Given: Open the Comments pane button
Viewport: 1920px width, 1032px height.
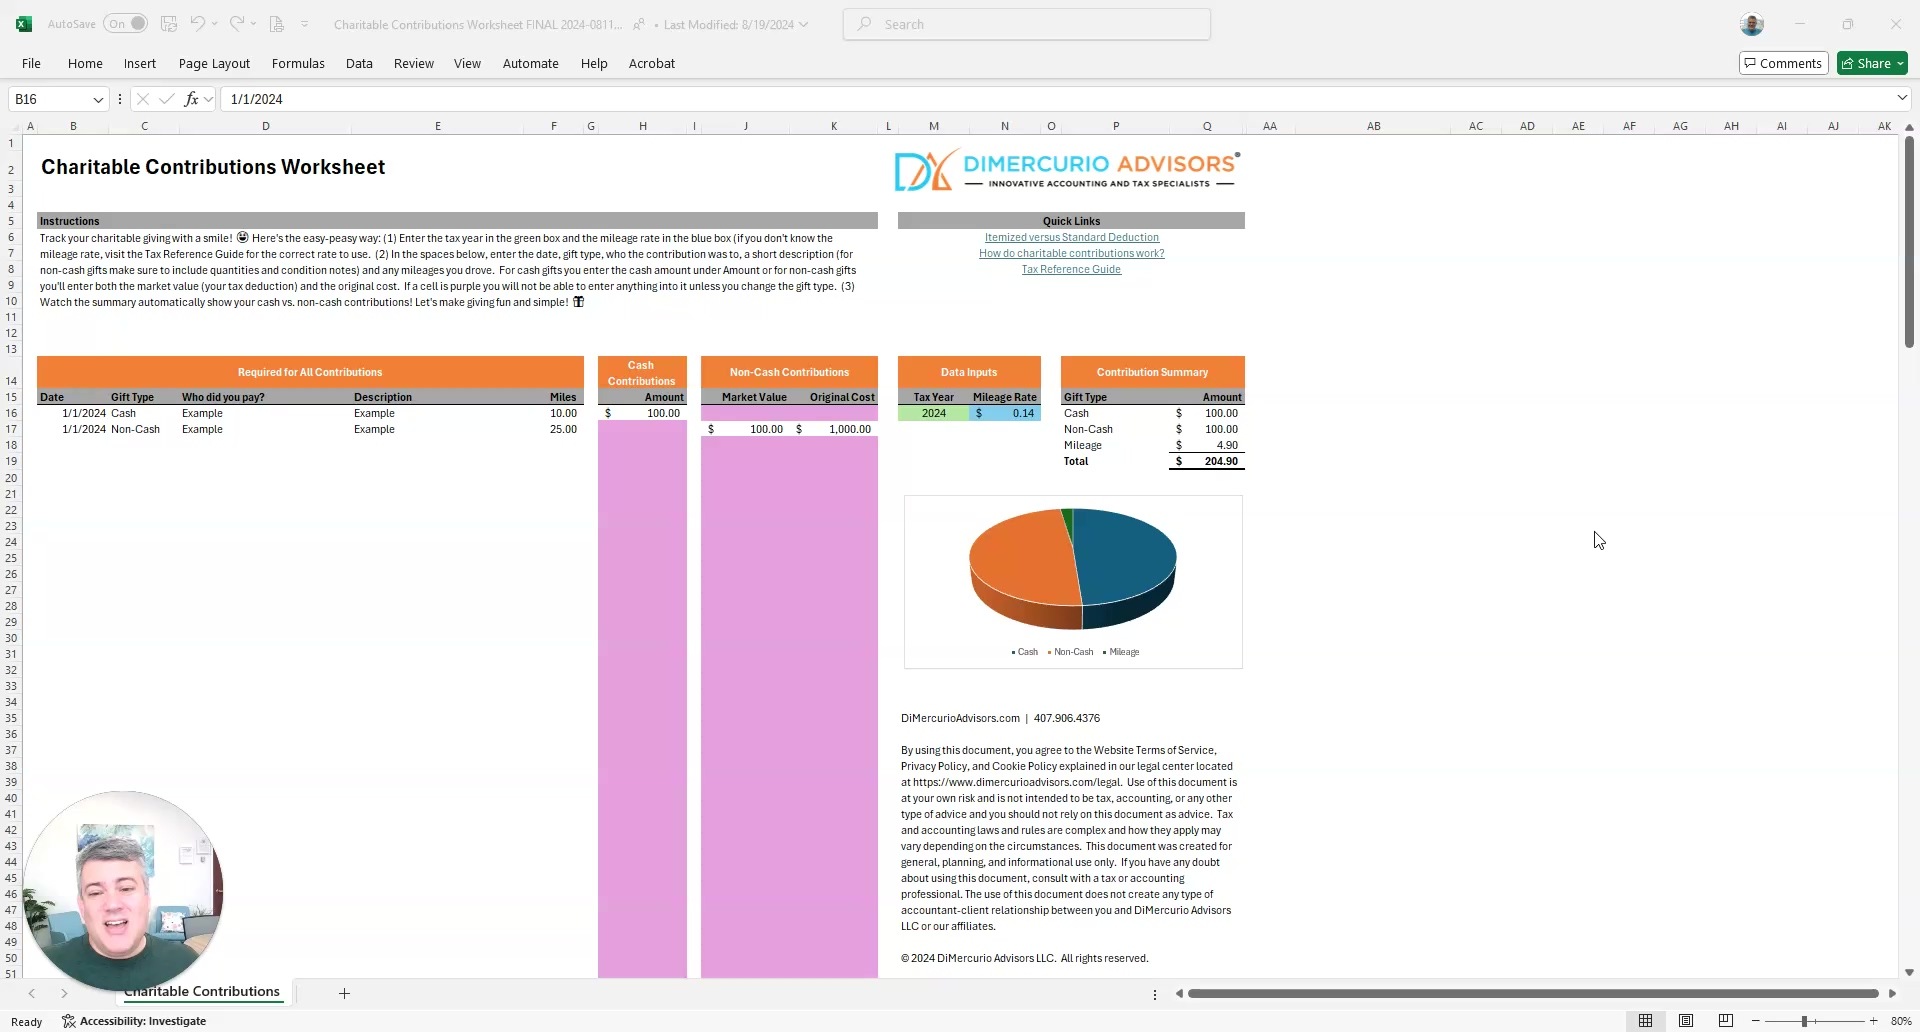Looking at the screenshot, I should click(1783, 63).
